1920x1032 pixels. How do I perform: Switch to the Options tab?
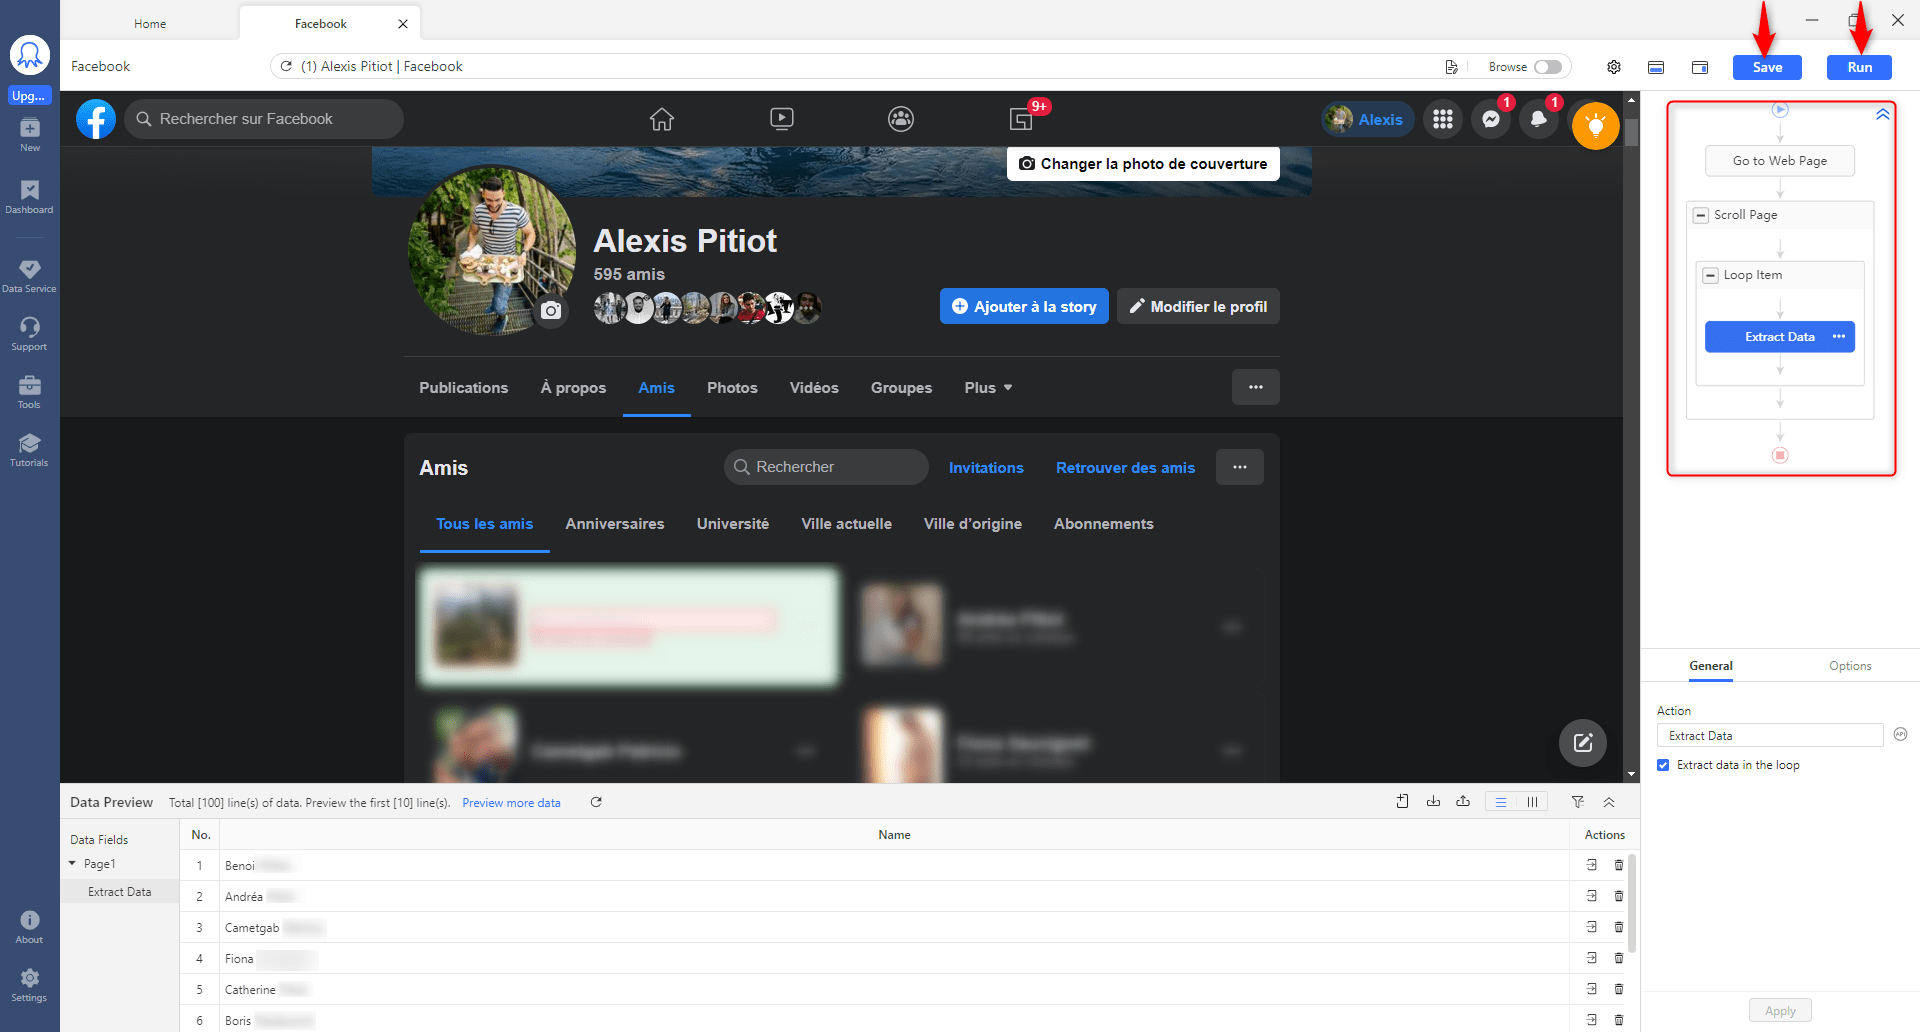tap(1849, 666)
